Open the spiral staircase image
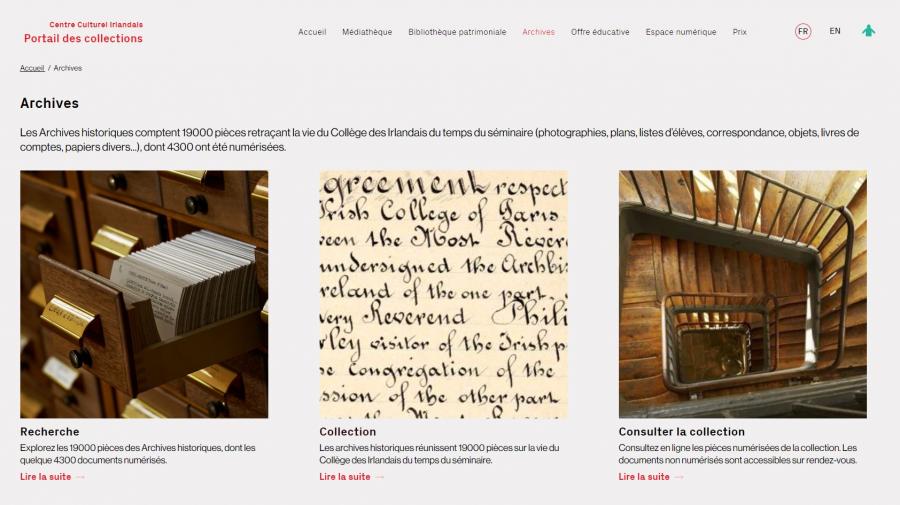 pos(743,294)
